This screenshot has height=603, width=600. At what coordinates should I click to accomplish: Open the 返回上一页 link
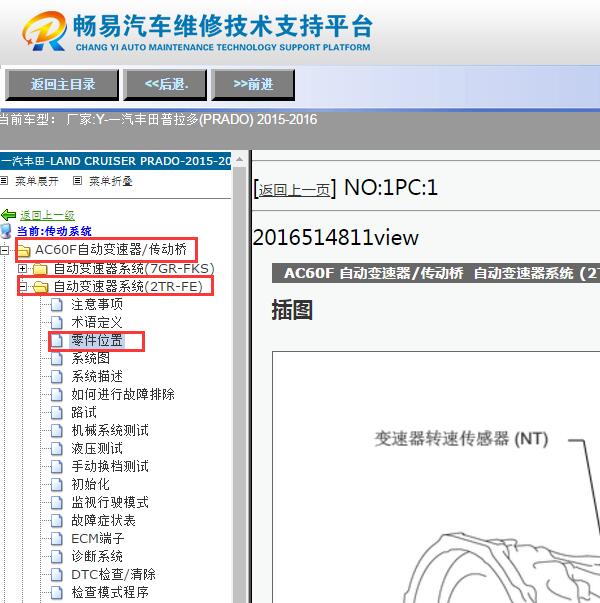click(294, 190)
